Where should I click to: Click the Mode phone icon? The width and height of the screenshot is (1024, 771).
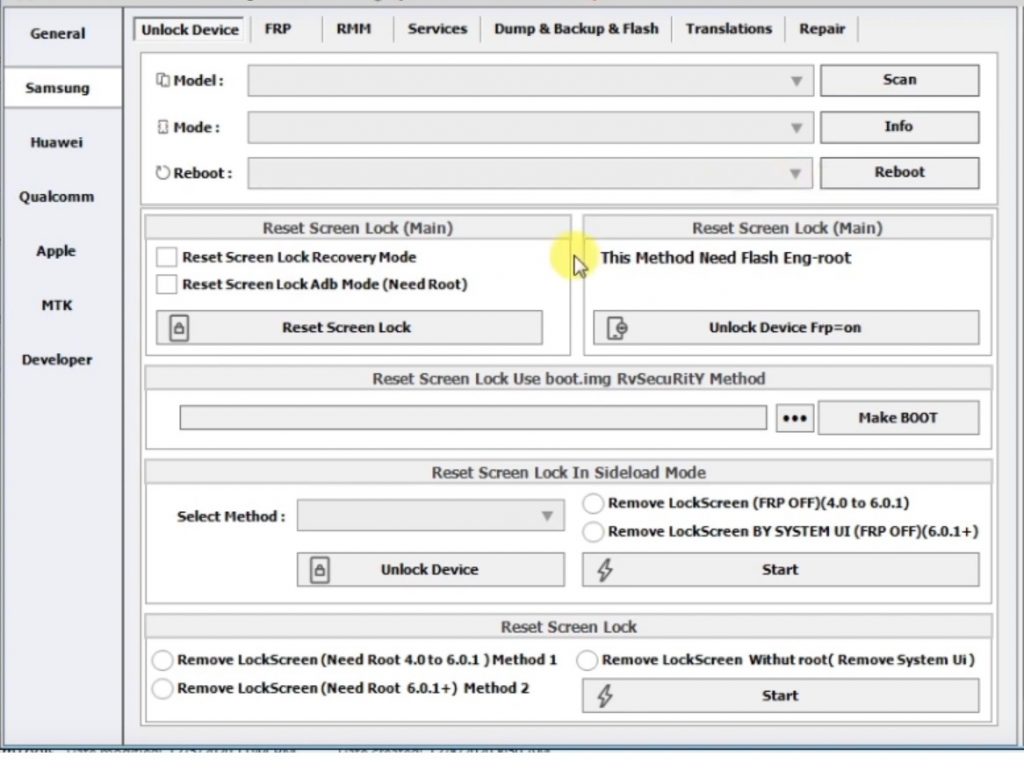click(x=161, y=127)
